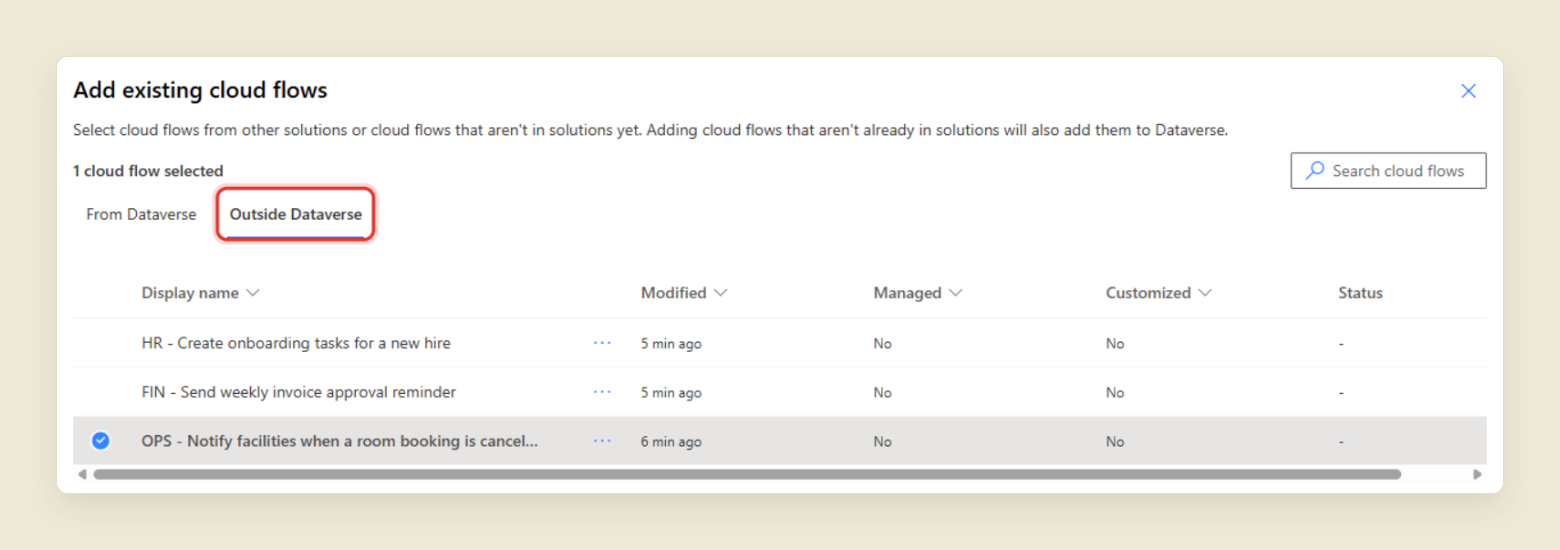Click the scrollbar left arrow
Image resolution: width=1560 pixels, height=550 pixels.
point(82,474)
